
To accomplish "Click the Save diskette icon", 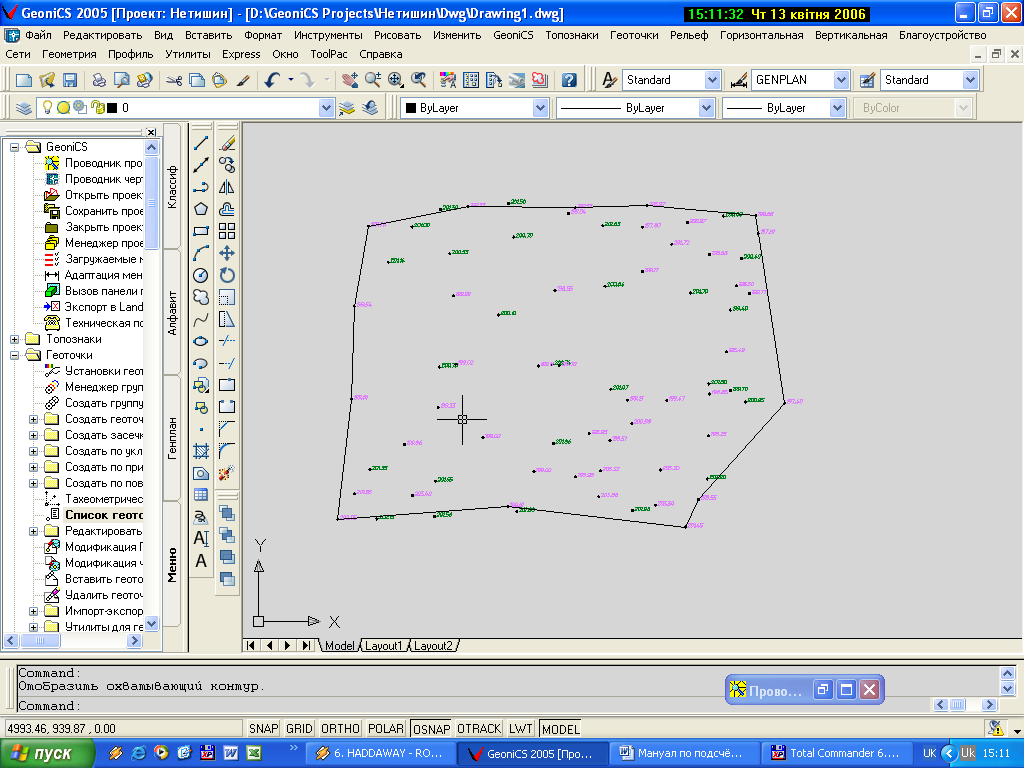I will pos(70,80).
